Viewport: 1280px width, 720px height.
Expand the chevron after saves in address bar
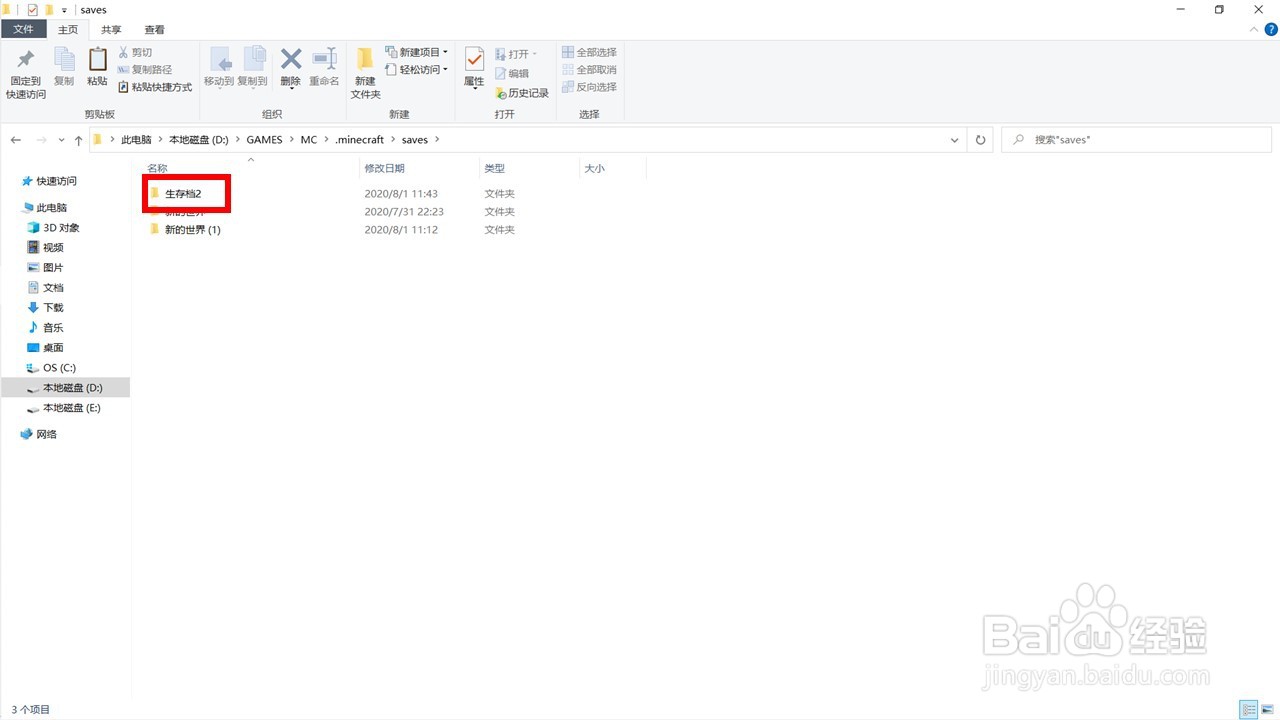[437, 140]
